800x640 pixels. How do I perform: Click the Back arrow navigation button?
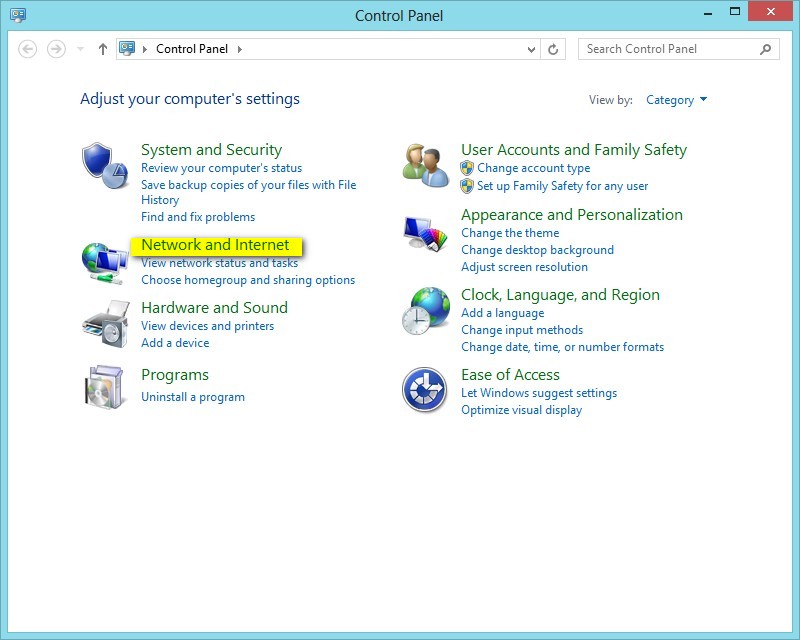(x=28, y=50)
